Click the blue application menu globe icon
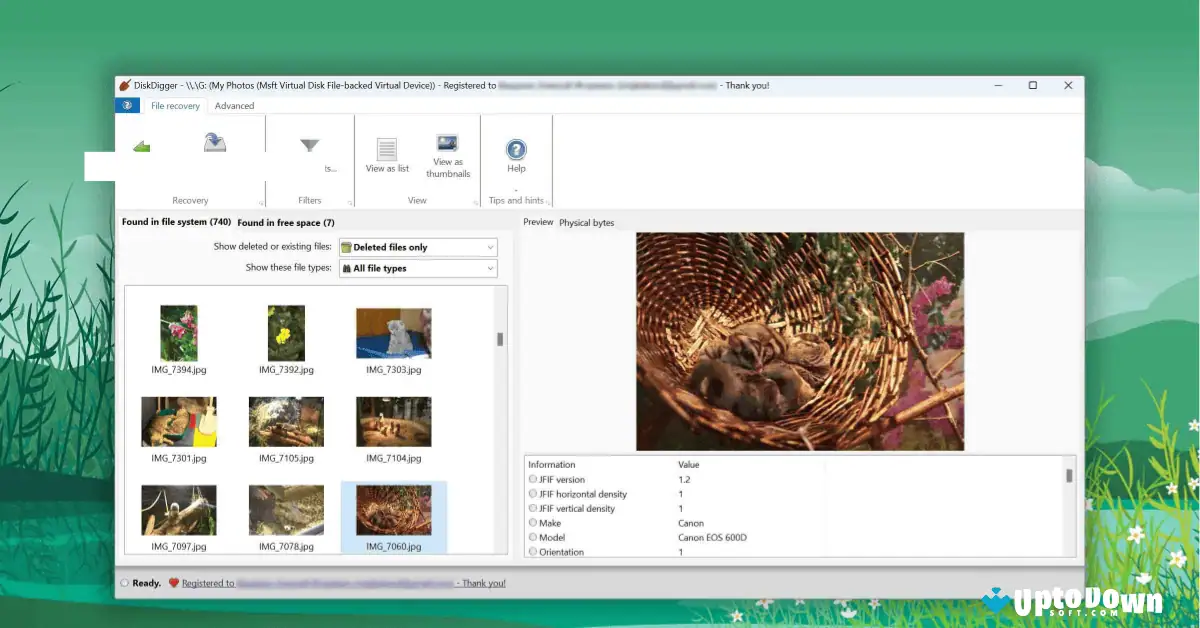The width and height of the screenshot is (1200, 628). (127, 105)
